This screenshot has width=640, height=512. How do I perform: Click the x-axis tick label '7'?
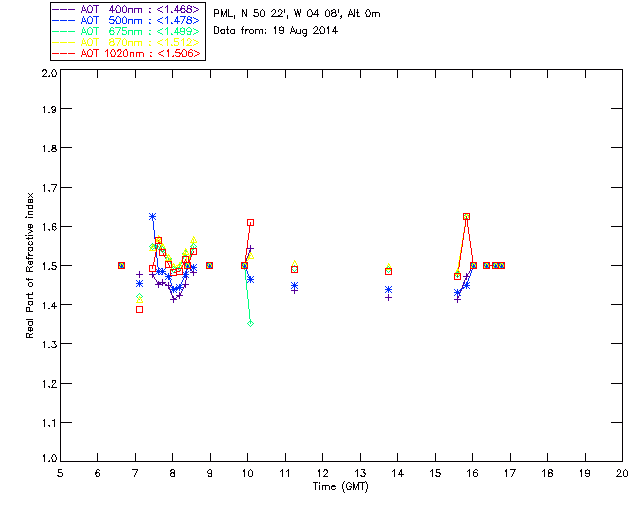coord(135,473)
